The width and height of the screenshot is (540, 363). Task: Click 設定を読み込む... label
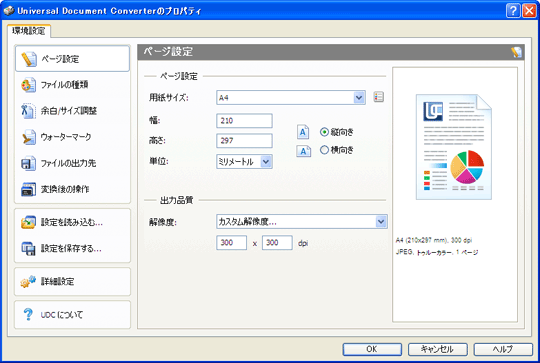click(x=72, y=222)
